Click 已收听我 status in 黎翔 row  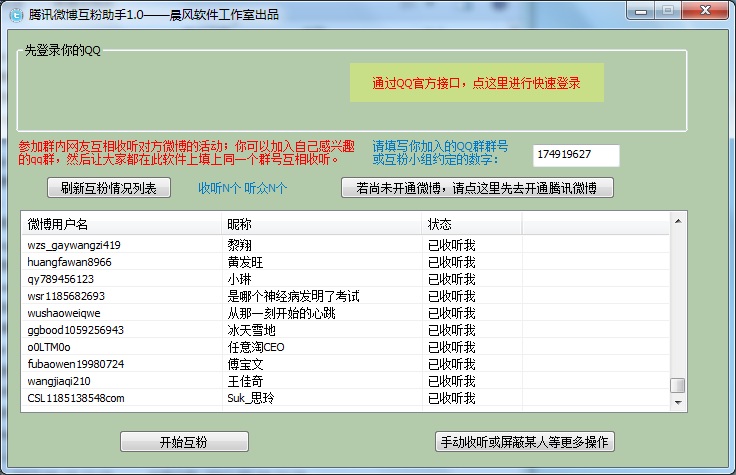[452, 245]
